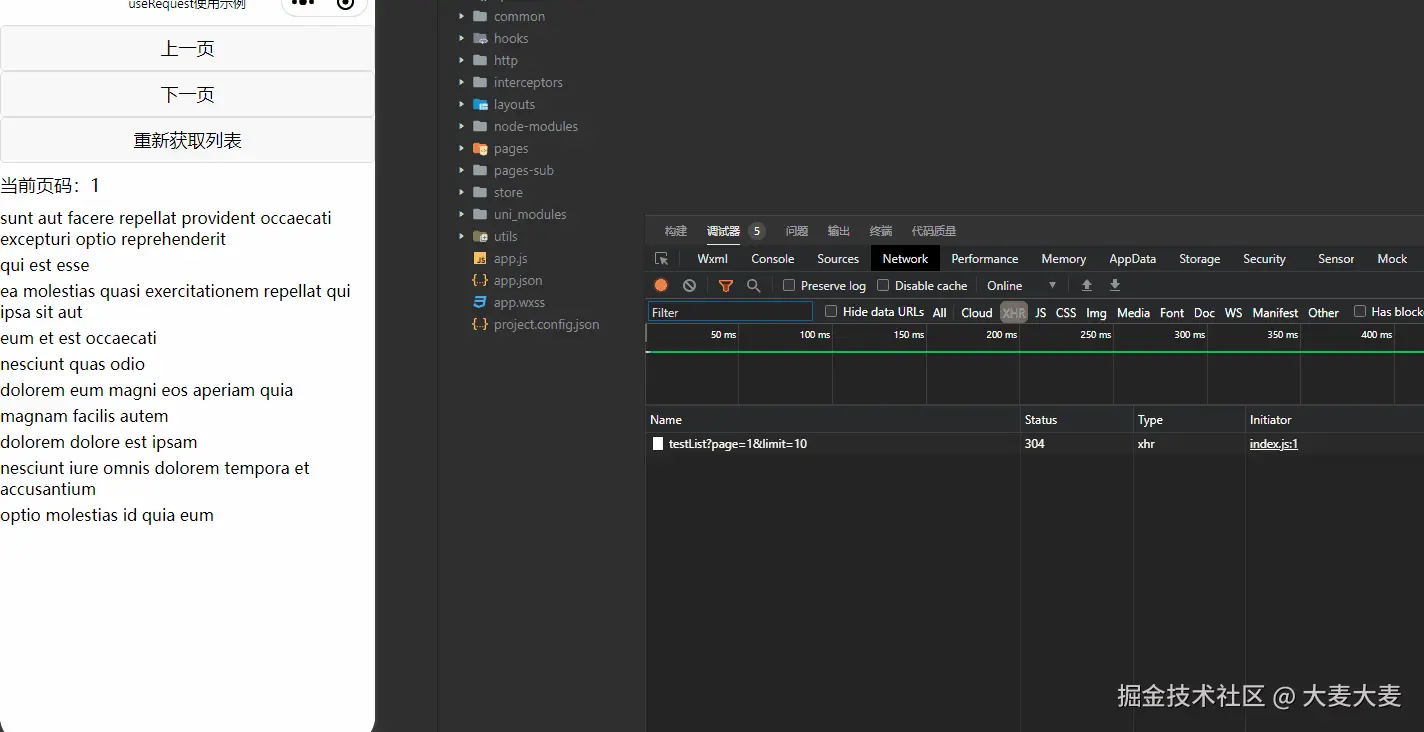Click the 下一页 button
Viewport: 1424px width, 732px height.
tap(187, 94)
